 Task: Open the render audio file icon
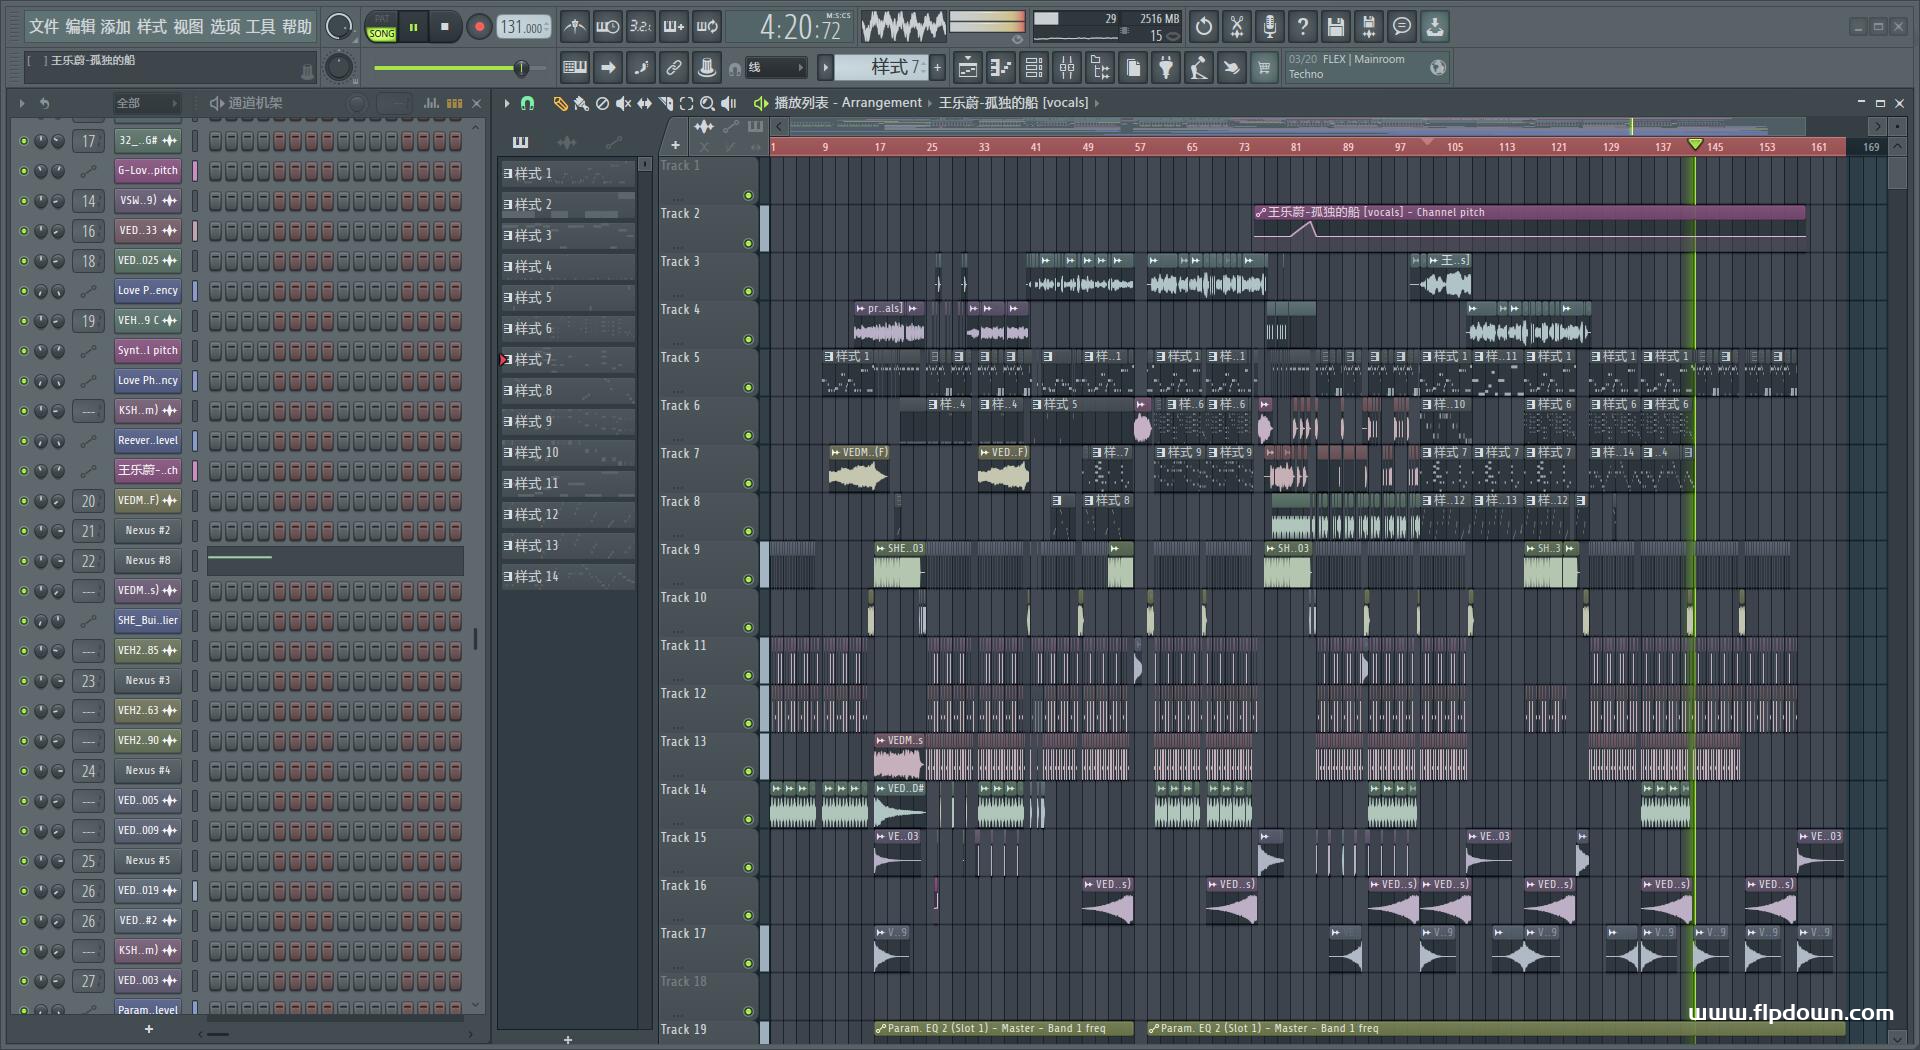tap(1369, 27)
